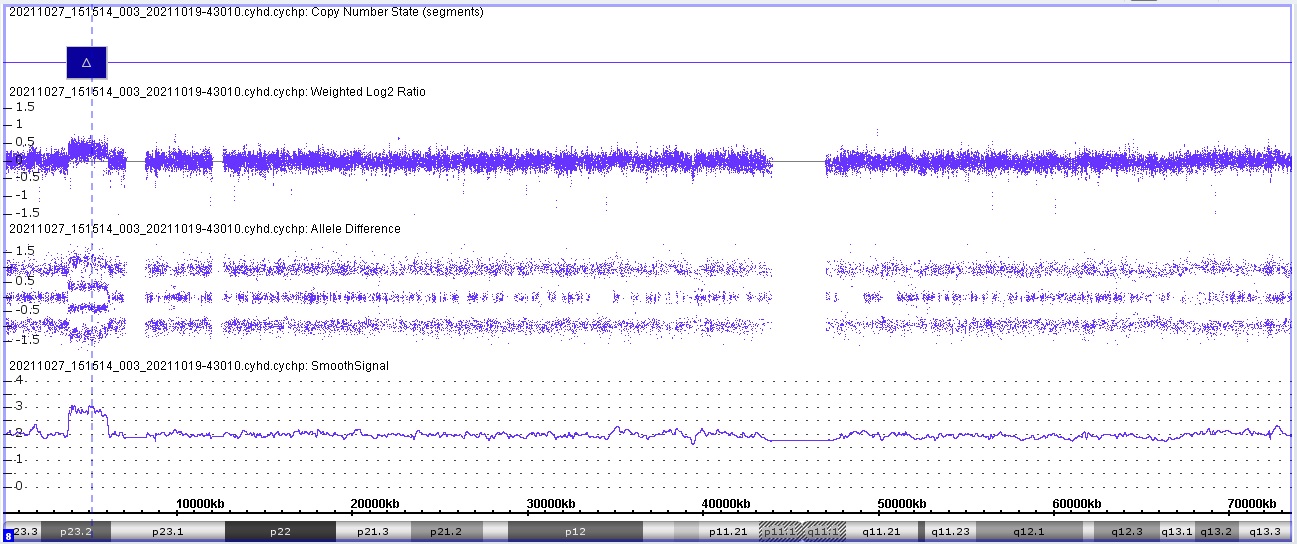Viewport: 1297px width, 544px height.
Task: Click the p11.21 cytoband
Action: 728,532
